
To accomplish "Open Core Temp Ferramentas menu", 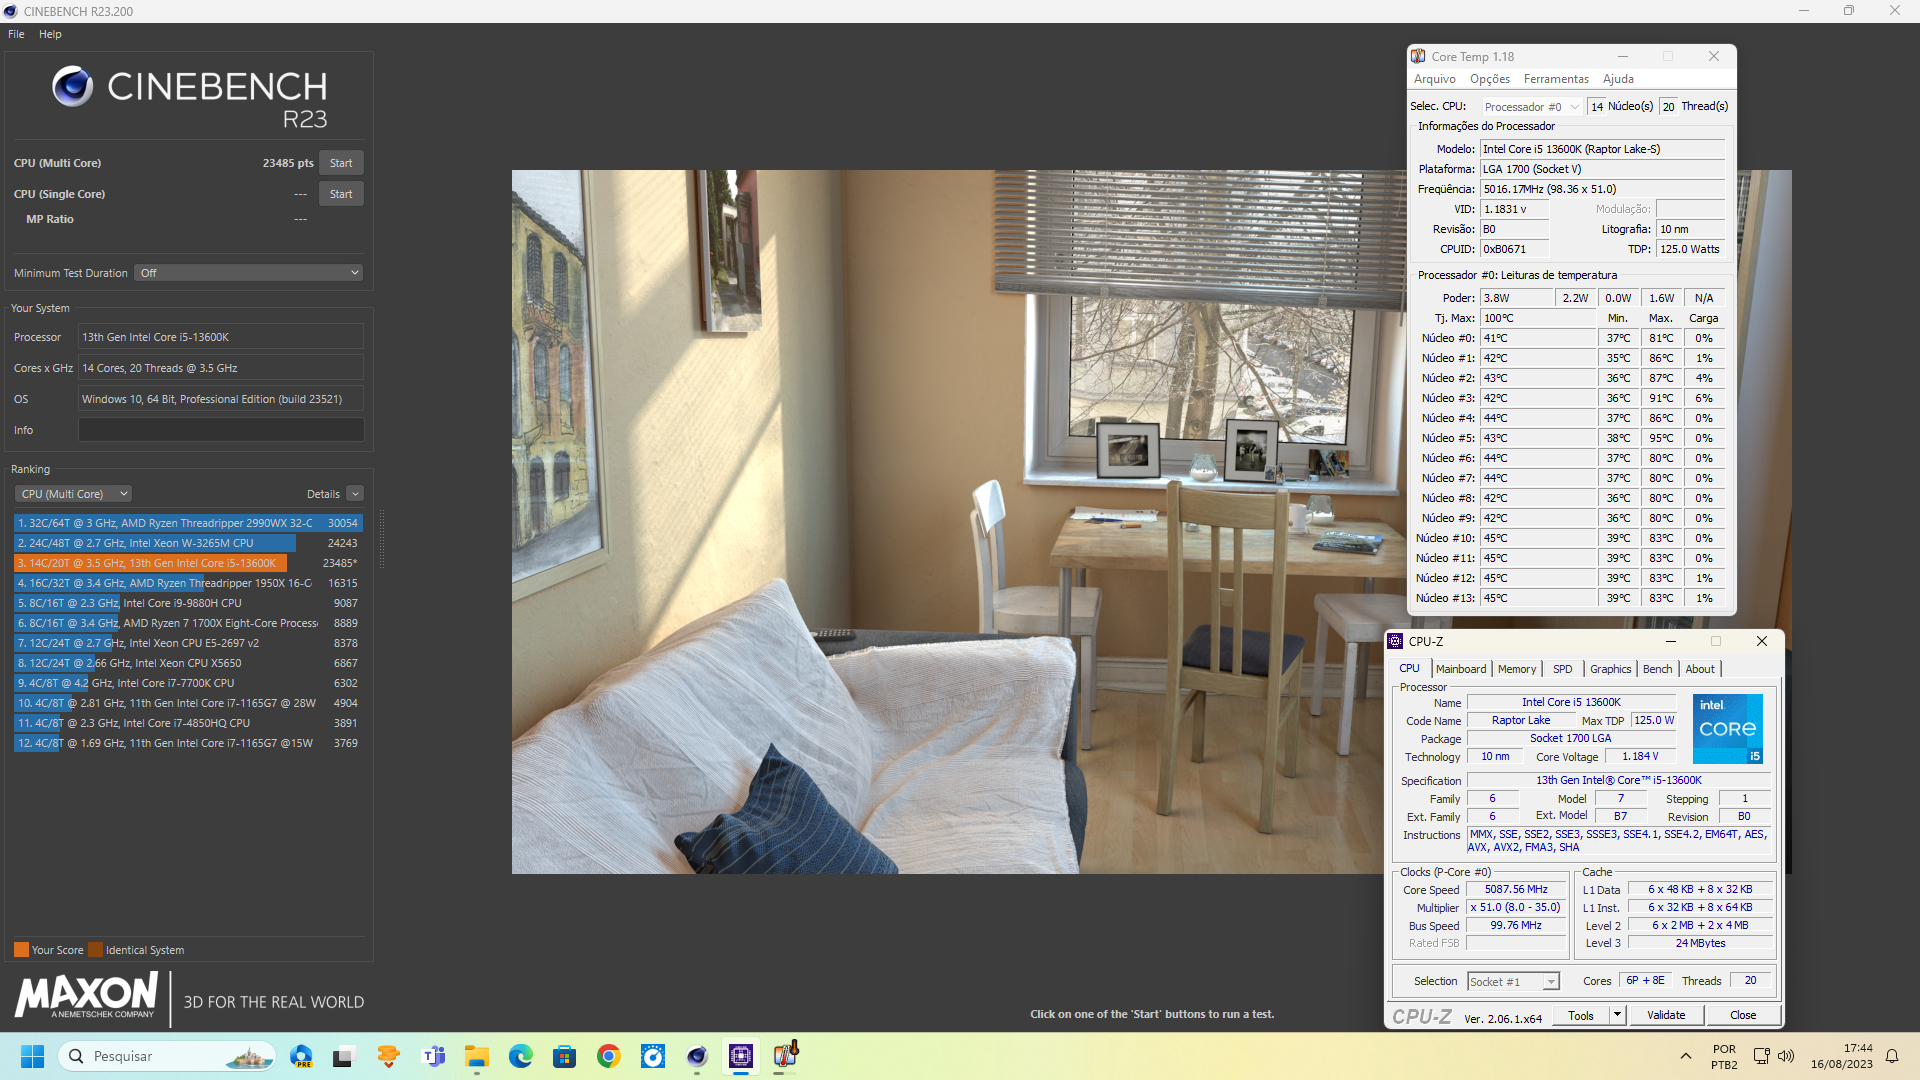I will pyautogui.click(x=1556, y=79).
